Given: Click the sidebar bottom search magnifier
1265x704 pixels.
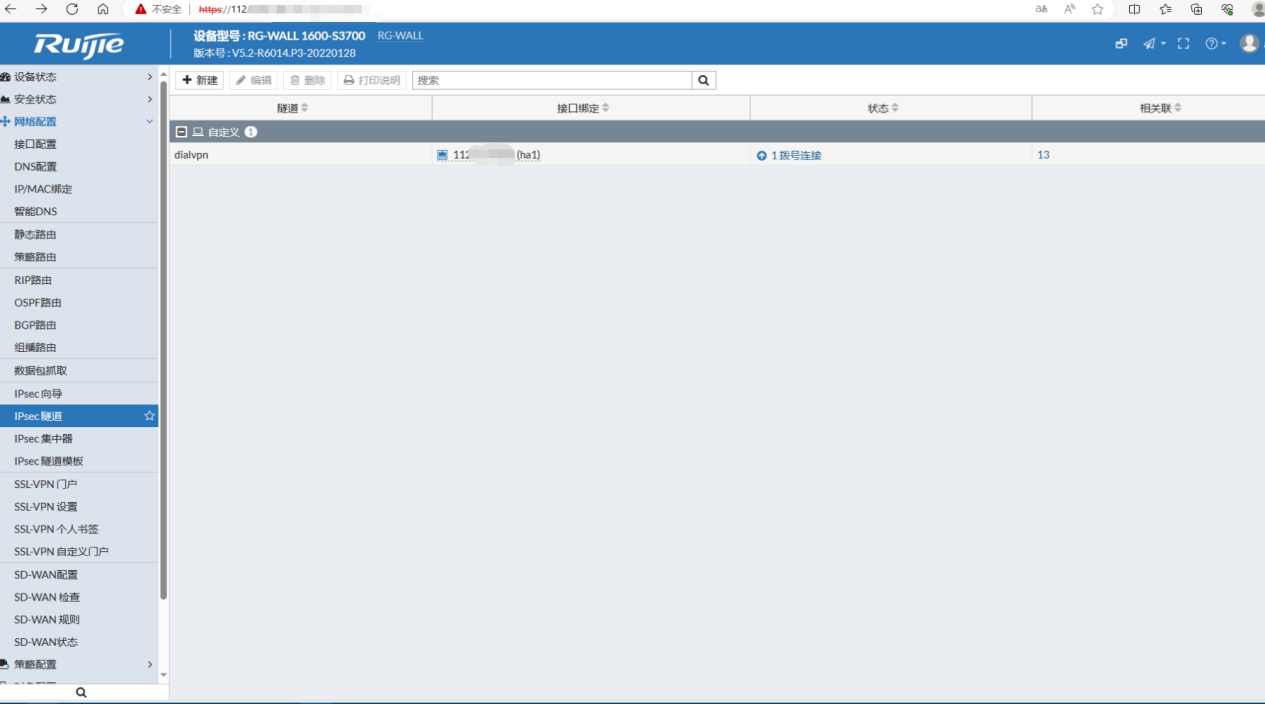Looking at the screenshot, I should [x=81, y=692].
